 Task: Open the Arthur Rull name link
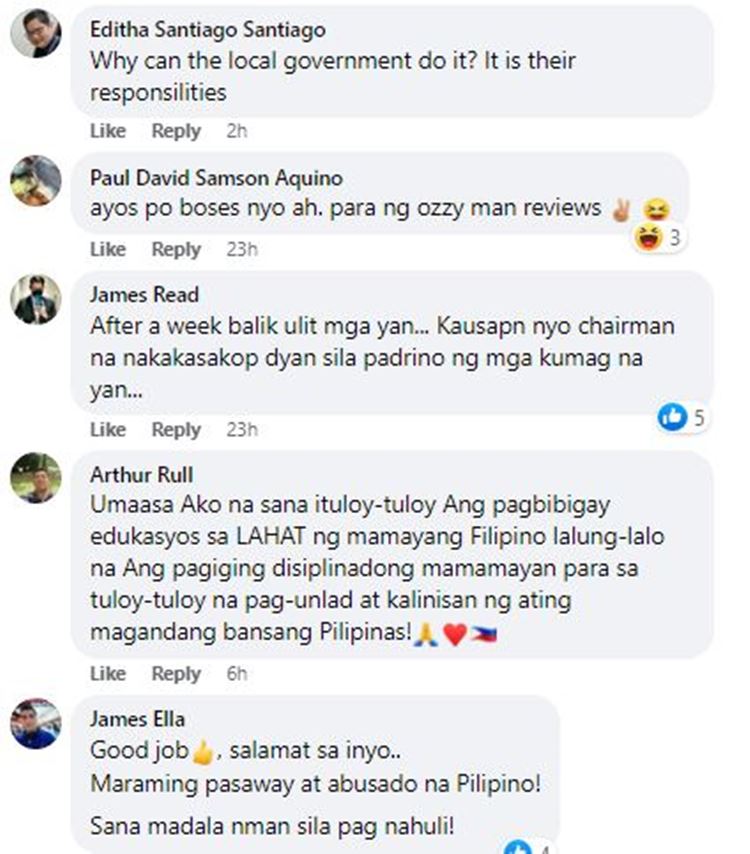tap(142, 474)
